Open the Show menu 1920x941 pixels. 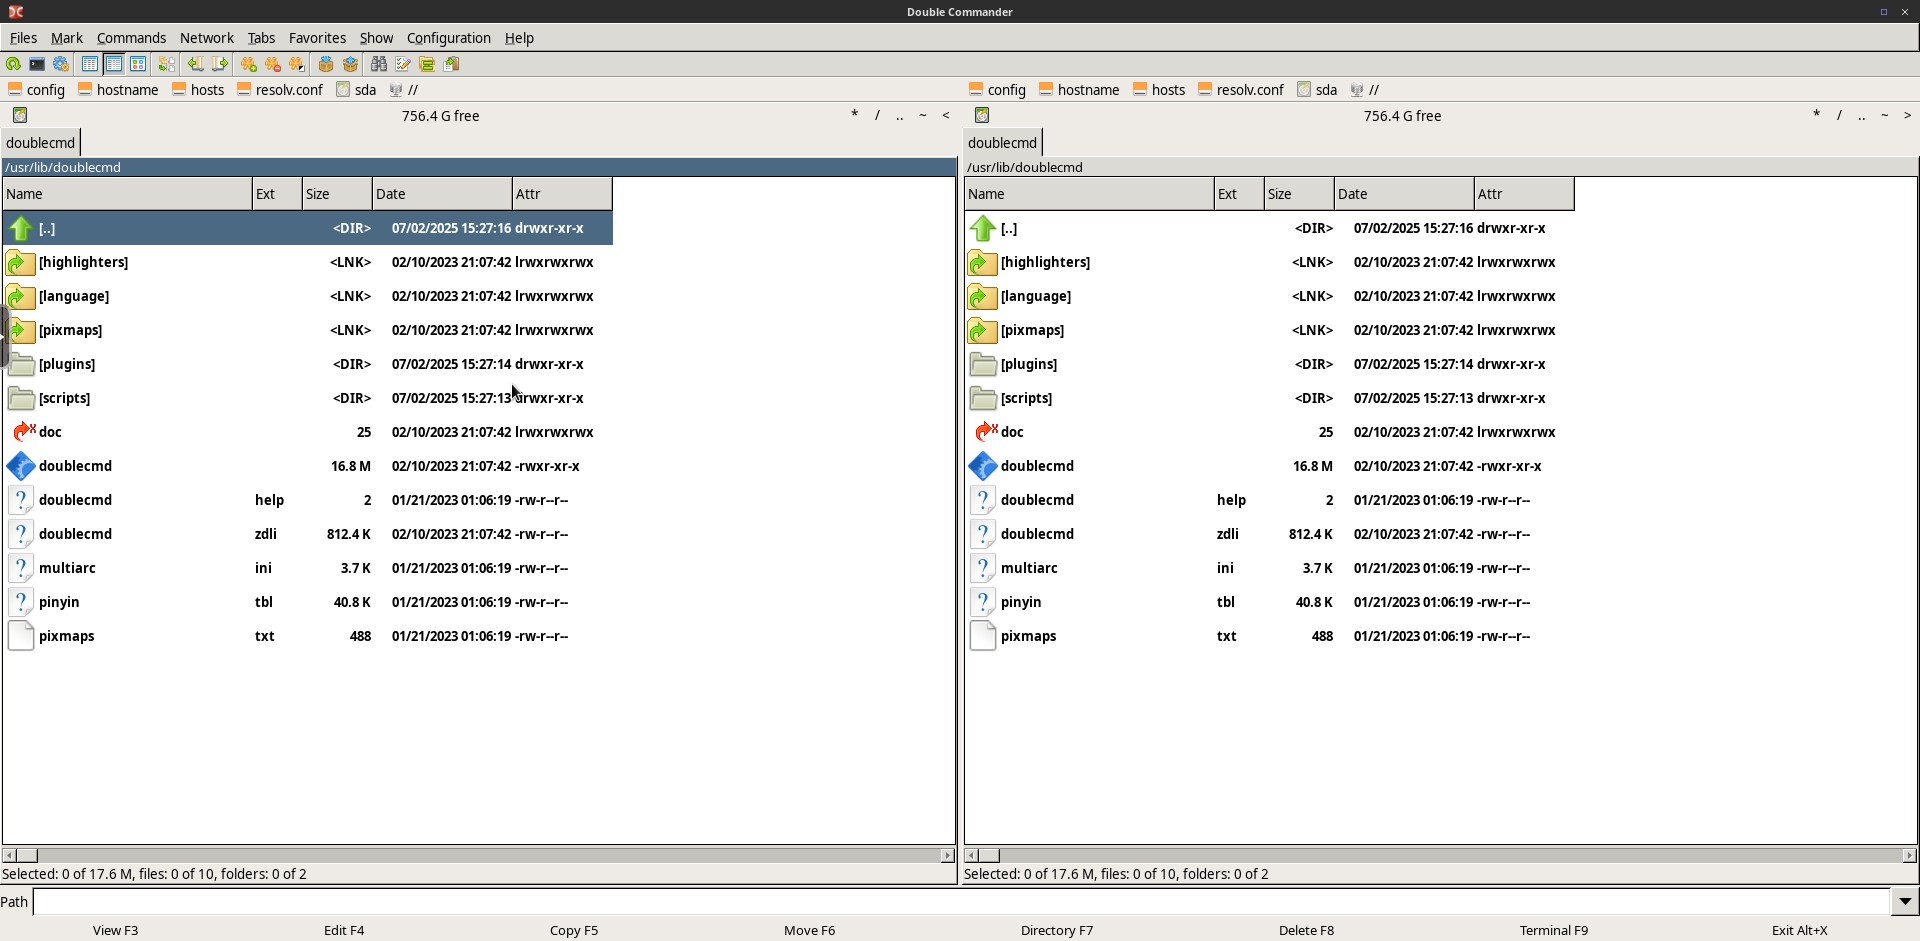coord(376,38)
